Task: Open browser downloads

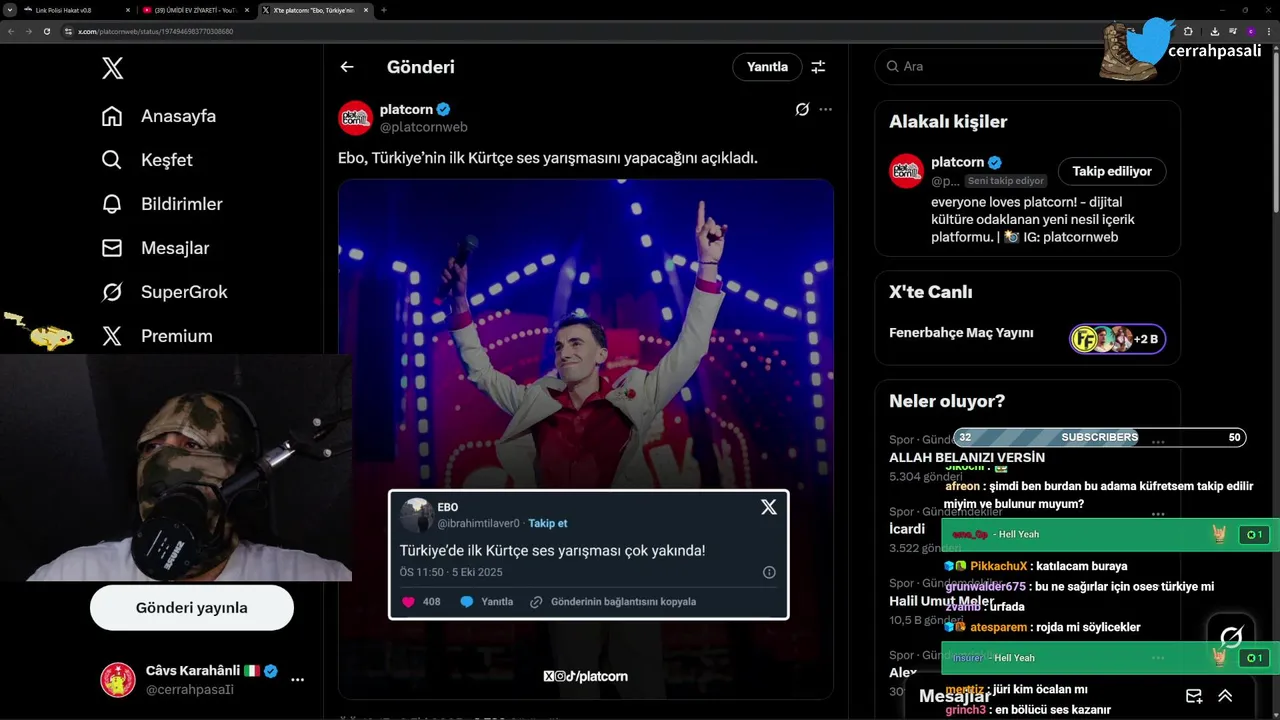Action: point(1214,31)
